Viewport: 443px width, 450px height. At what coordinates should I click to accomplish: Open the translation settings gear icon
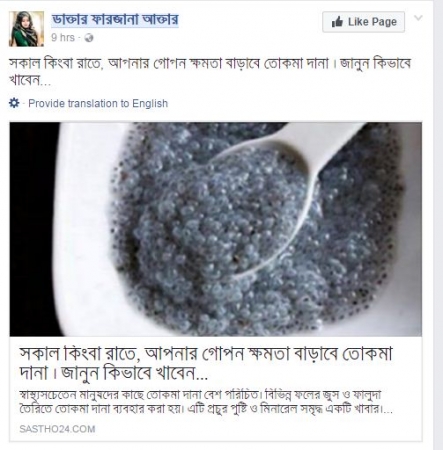[14, 103]
